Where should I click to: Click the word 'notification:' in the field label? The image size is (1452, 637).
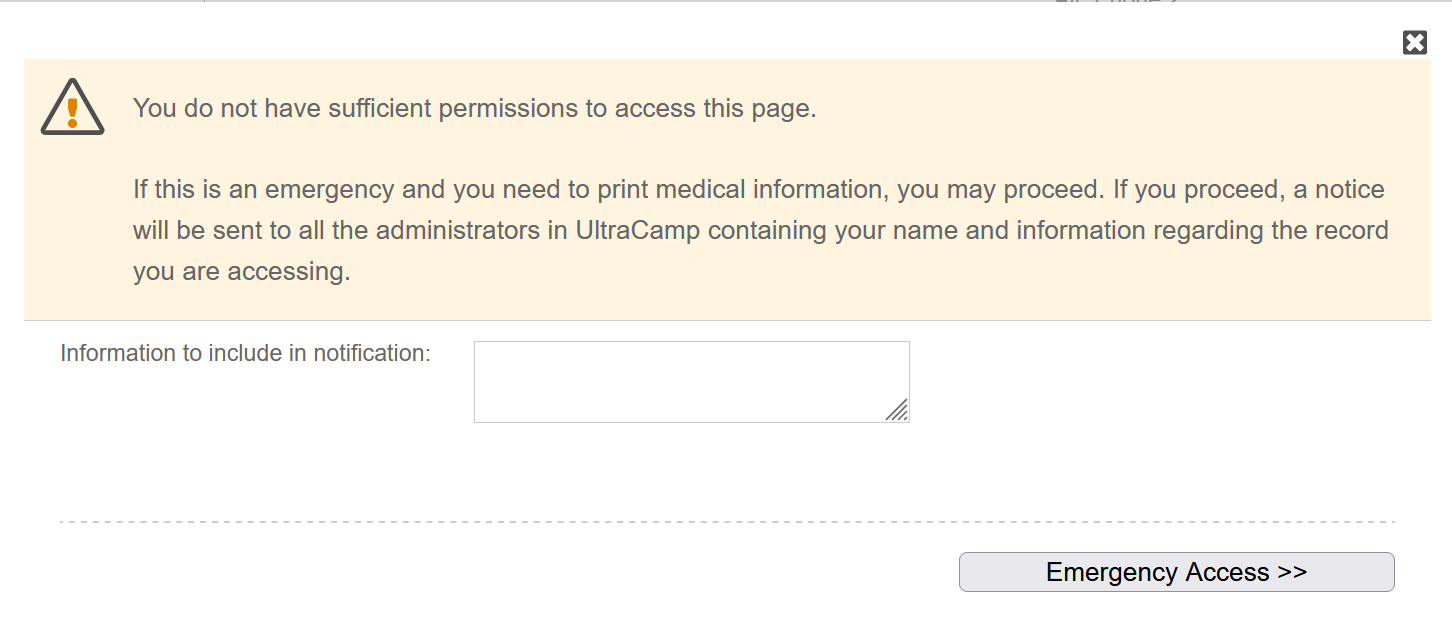[x=372, y=353]
